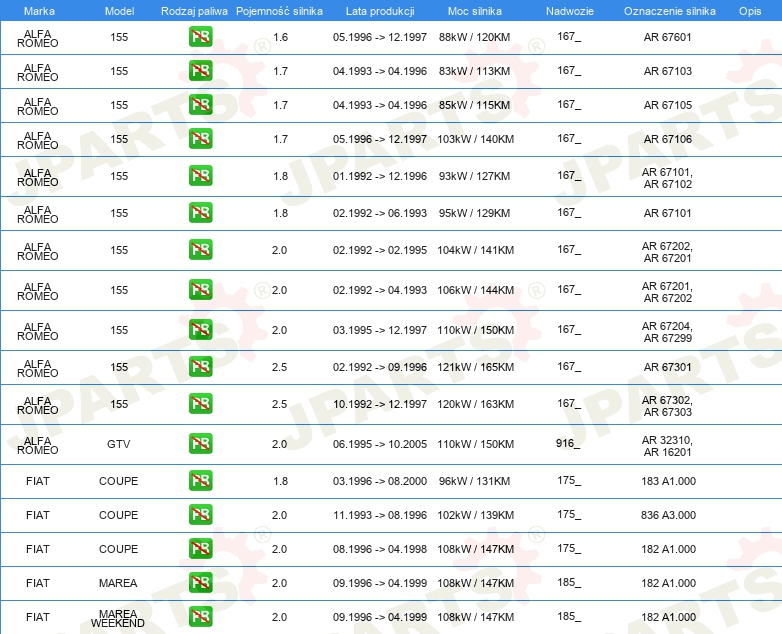
Task: Click dates 06.1995 -> 10.2005
Action: click(380, 444)
